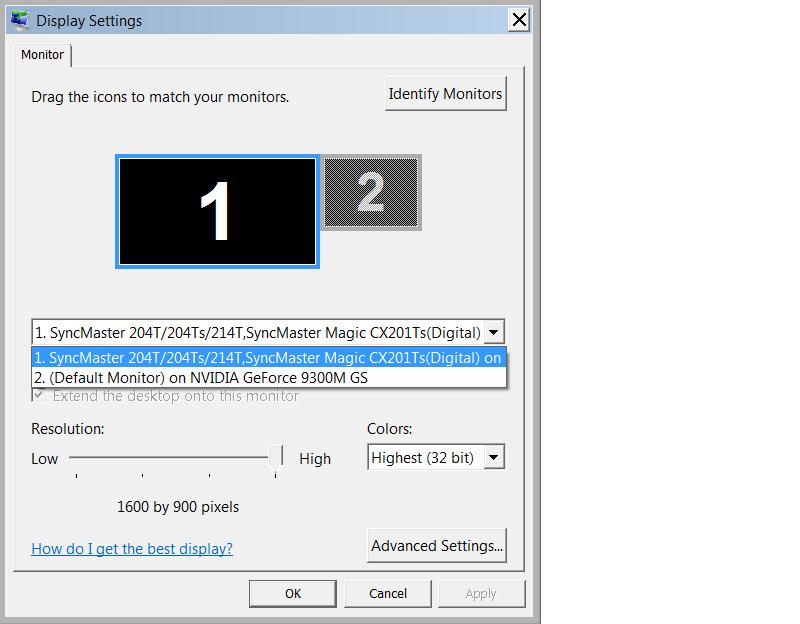Click the Colors label
The width and height of the screenshot is (800, 624).
[389, 429]
